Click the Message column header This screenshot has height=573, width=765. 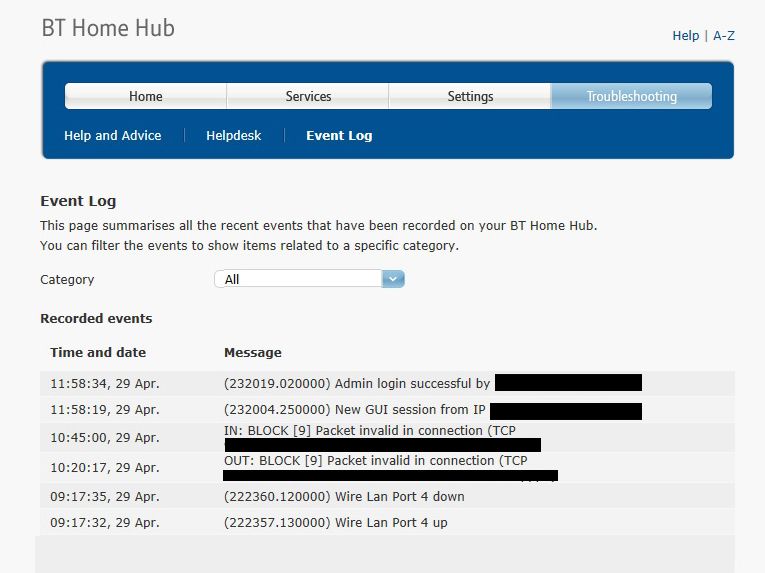pyautogui.click(x=253, y=352)
